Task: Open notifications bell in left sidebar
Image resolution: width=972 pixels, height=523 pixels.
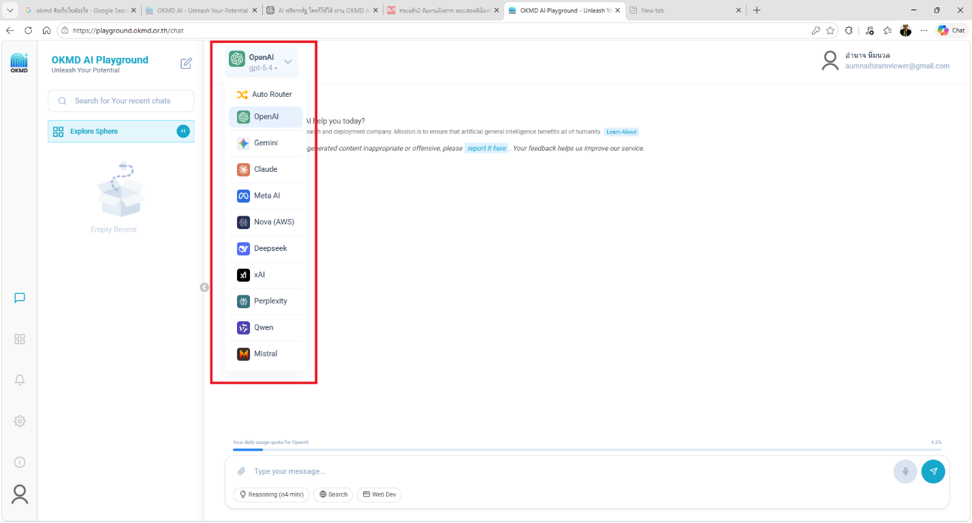Action: tap(20, 380)
